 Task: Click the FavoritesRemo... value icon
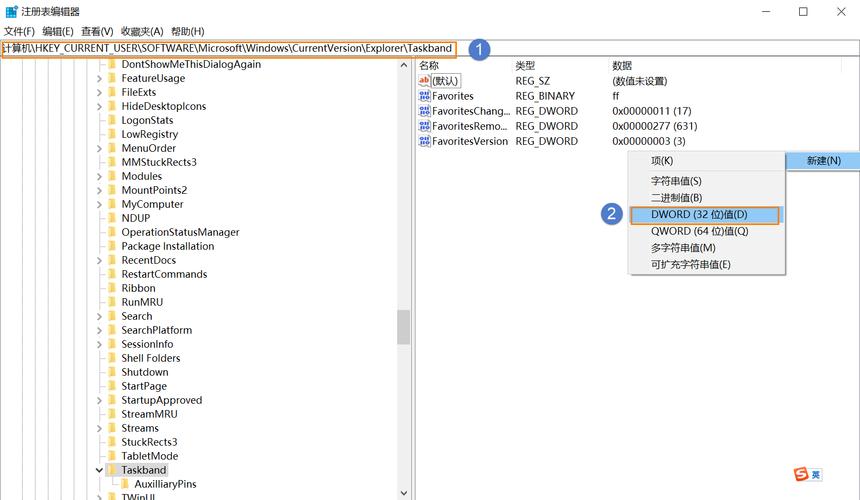[424, 126]
